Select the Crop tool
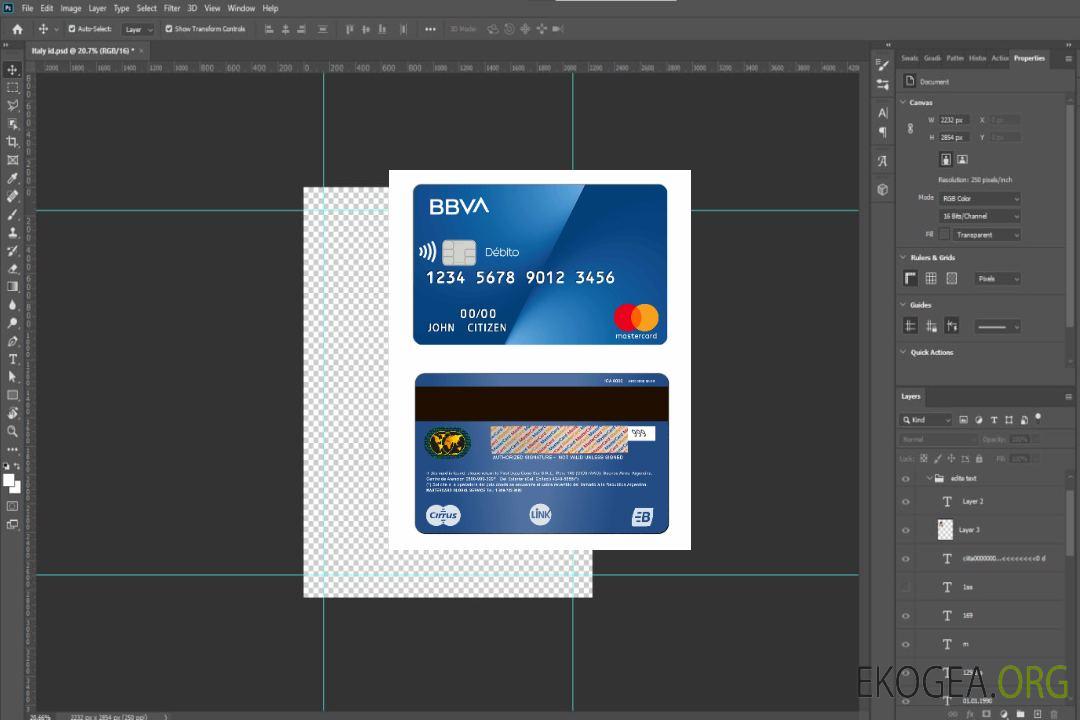 pos(12,142)
